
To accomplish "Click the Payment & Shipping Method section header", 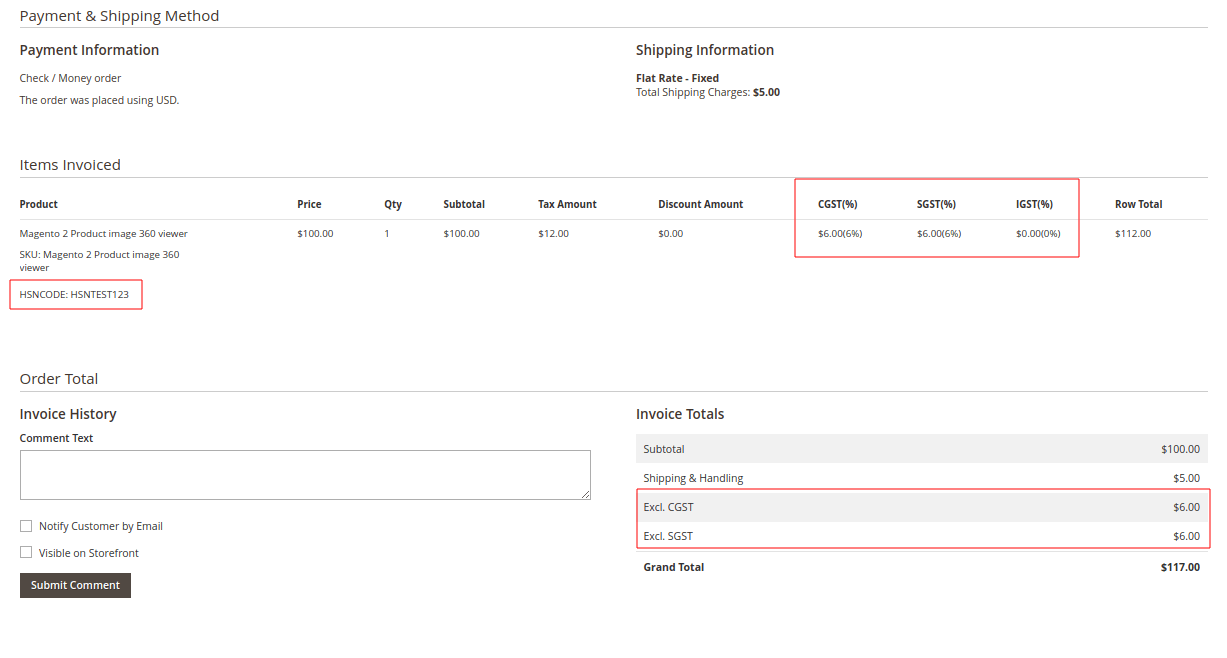I will point(119,16).
